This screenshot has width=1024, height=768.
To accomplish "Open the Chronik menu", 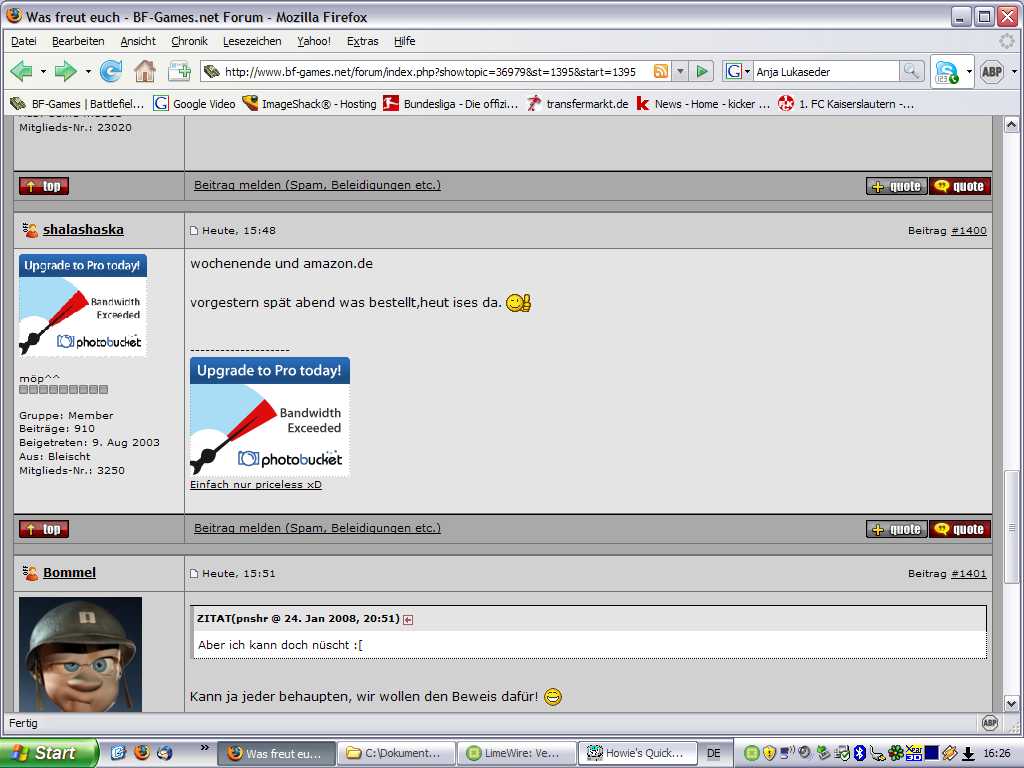I will [x=189, y=41].
